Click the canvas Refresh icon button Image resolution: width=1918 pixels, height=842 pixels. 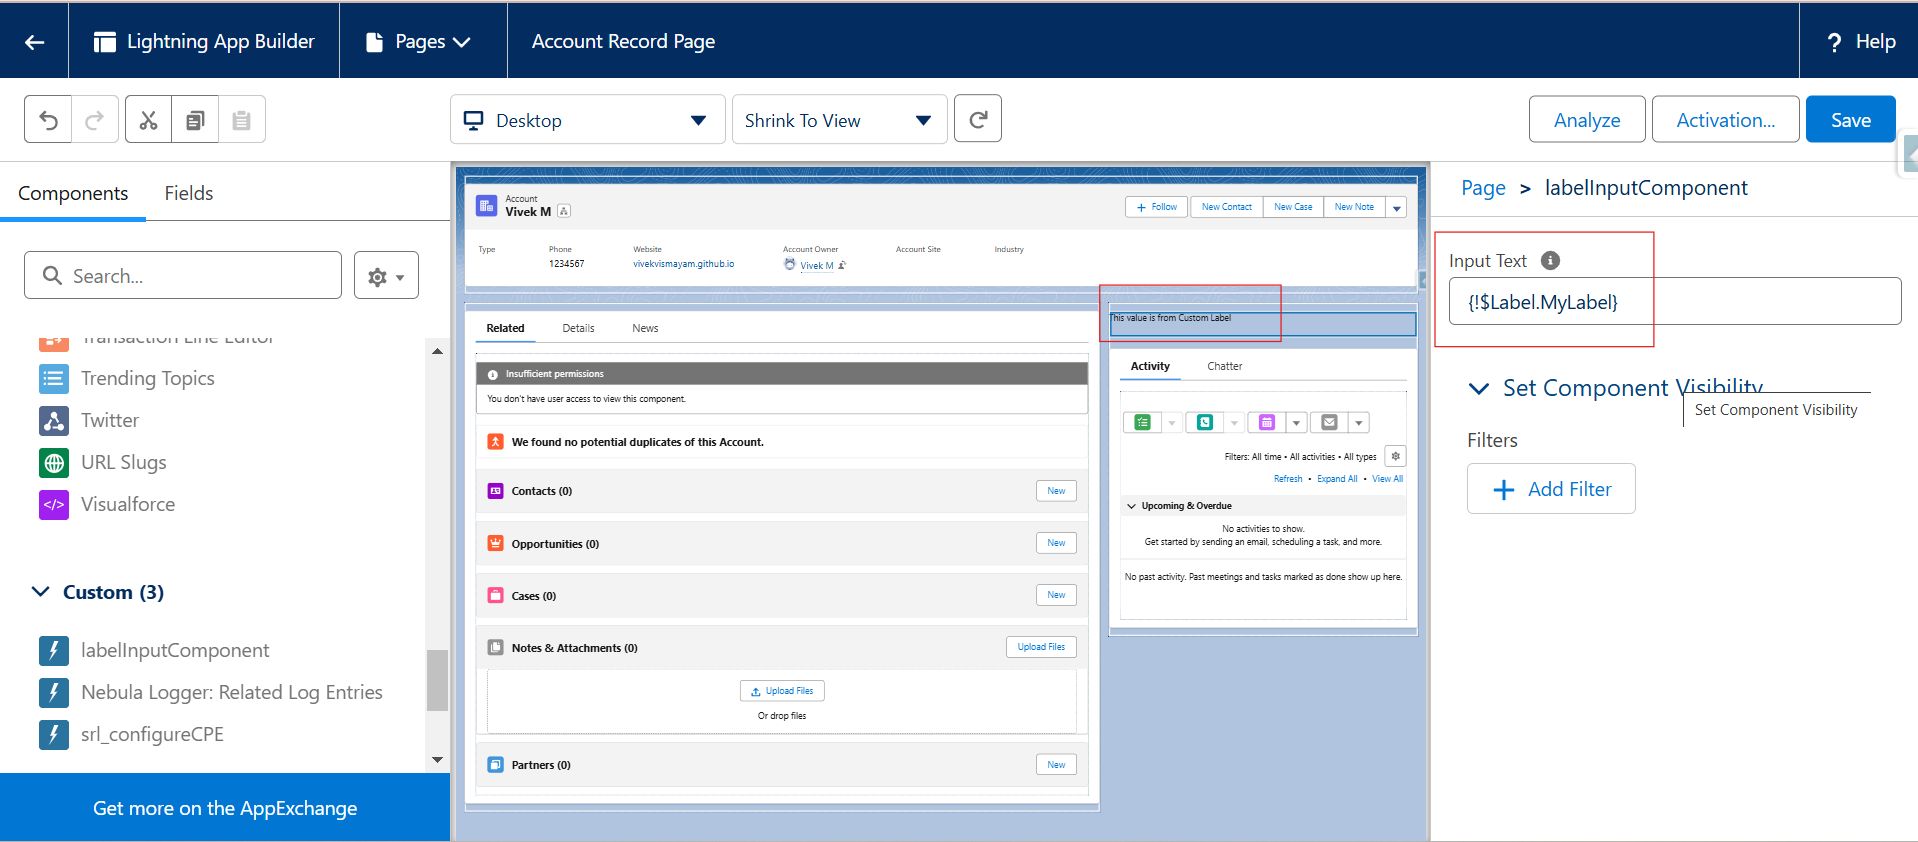click(x=978, y=119)
